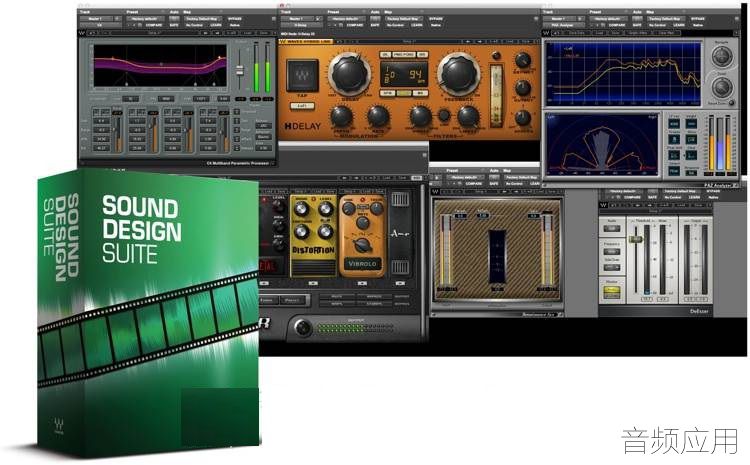Toggle the LoFi button in H-Delay
The height and width of the screenshot is (465, 750).
pos(302,106)
